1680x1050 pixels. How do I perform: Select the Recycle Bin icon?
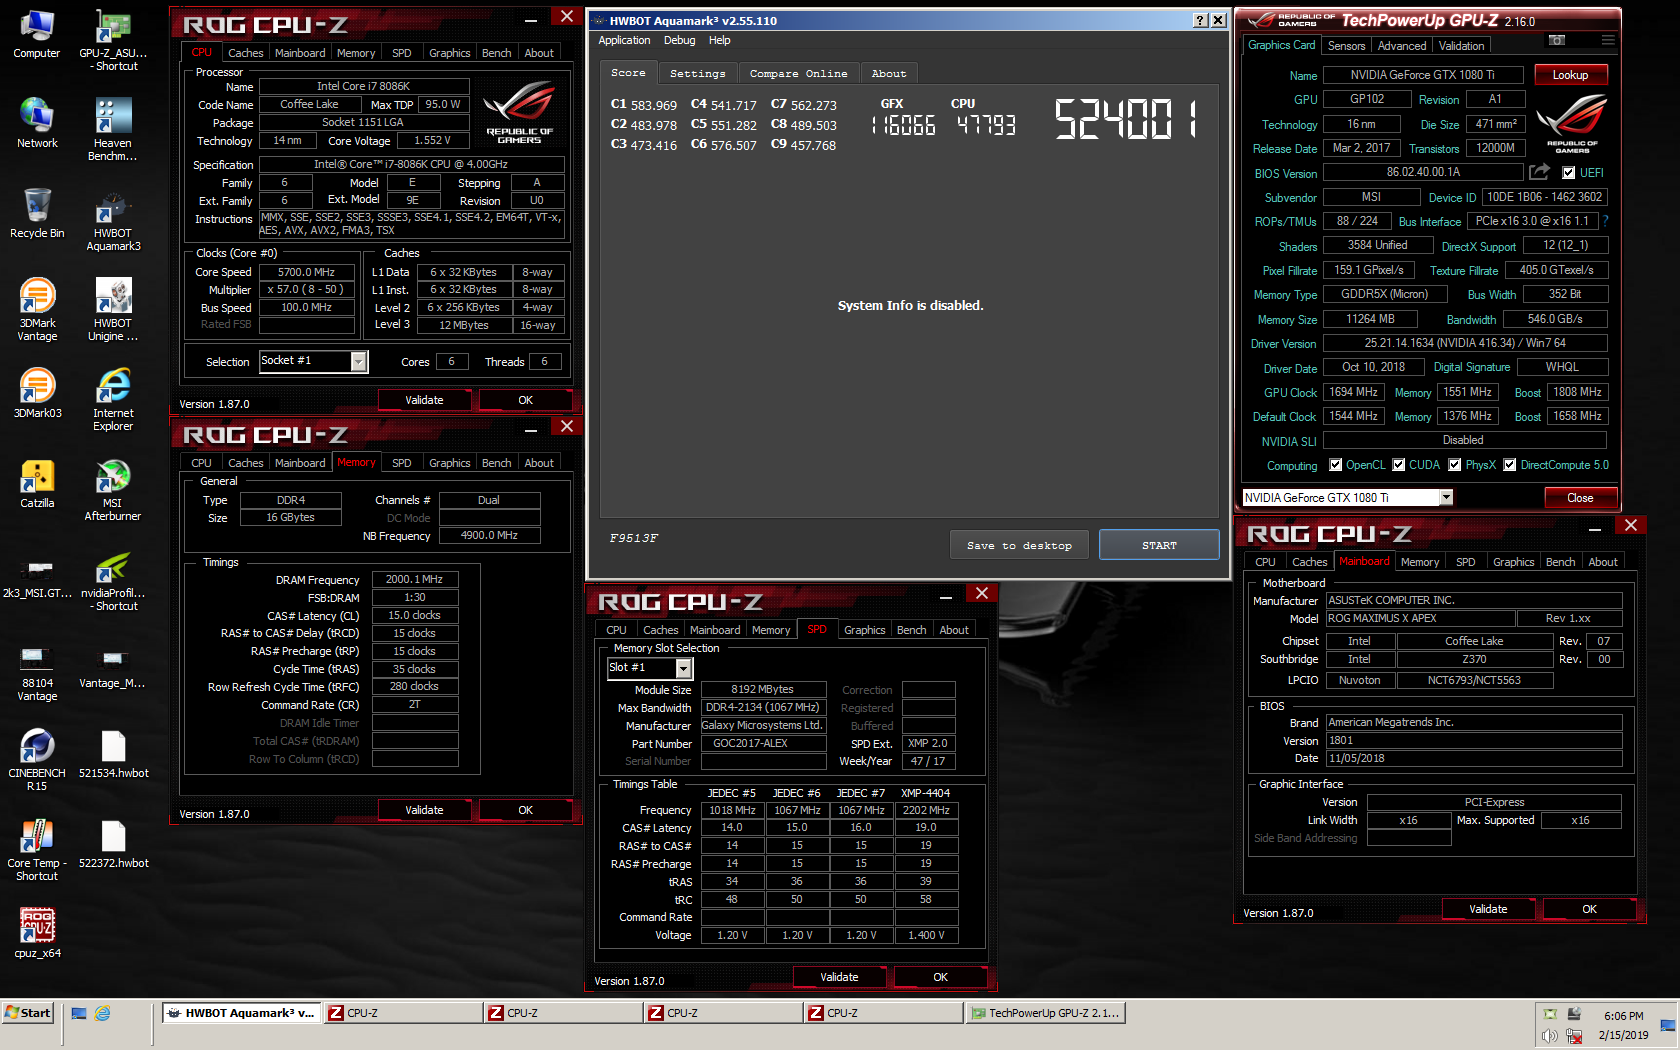[37, 214]
